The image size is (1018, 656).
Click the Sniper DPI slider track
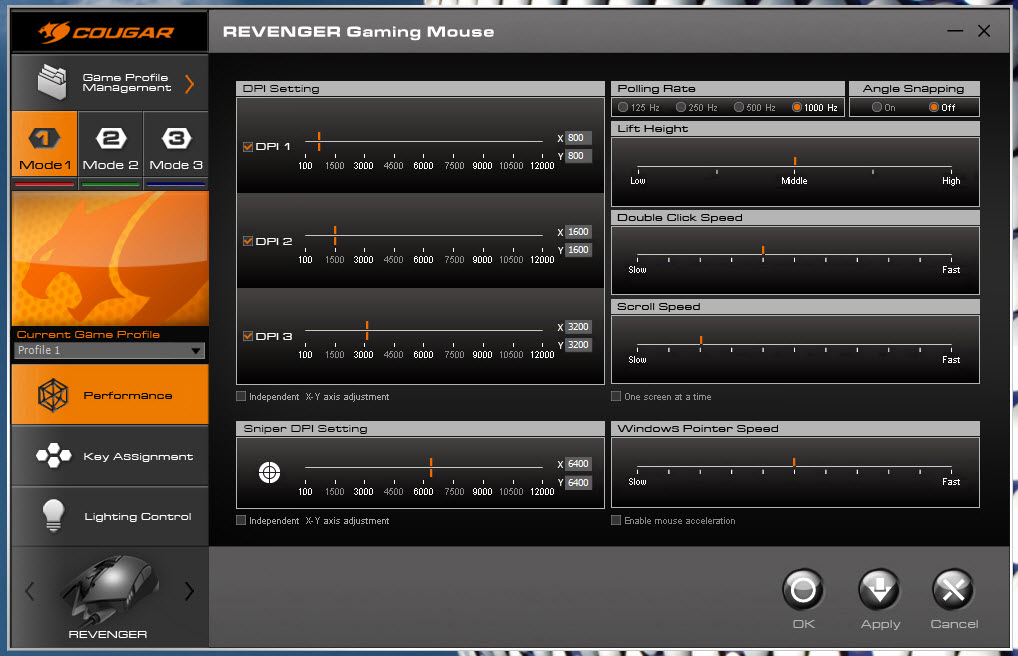pyautogui.click(x=424, y=467)
